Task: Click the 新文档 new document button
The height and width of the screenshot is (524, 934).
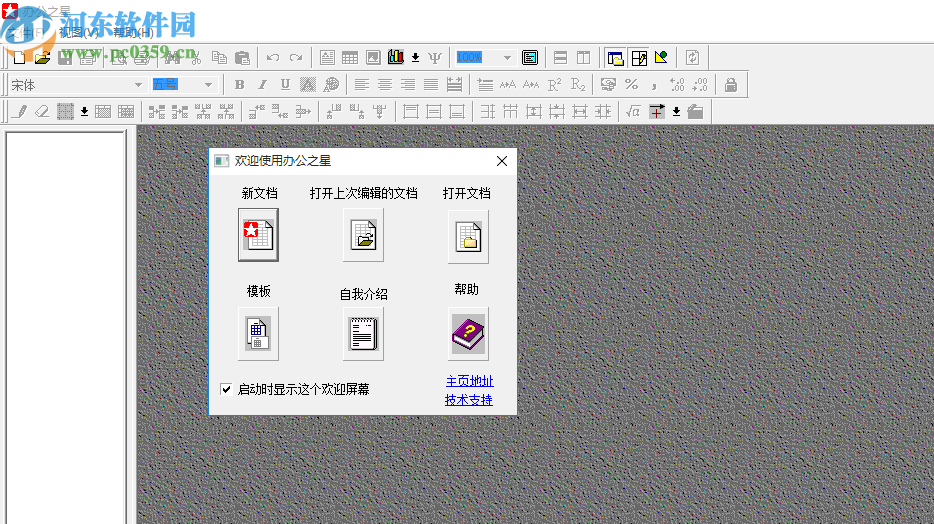Action: point(259,235)
